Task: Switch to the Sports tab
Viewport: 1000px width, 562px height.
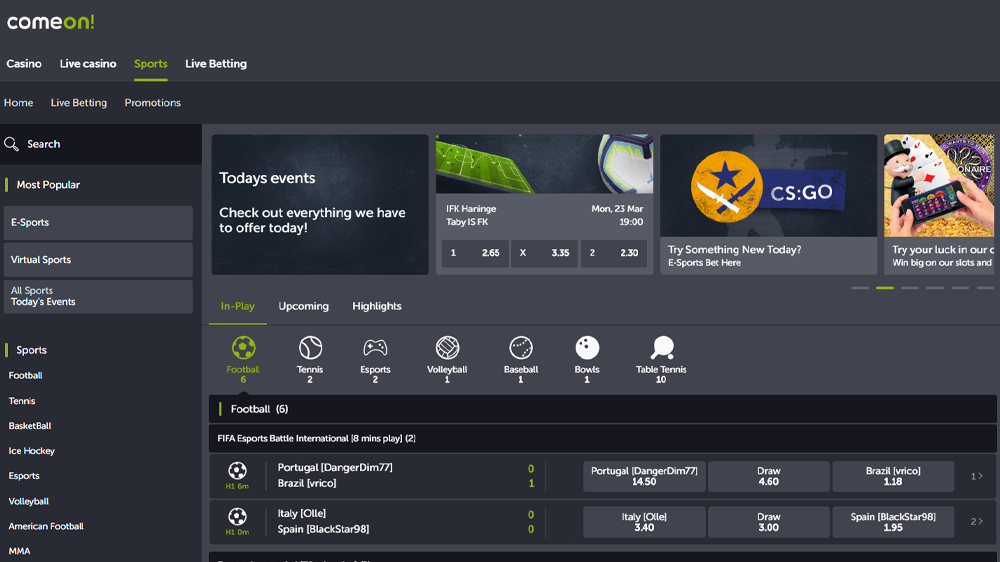Action: tap(151, 64)
